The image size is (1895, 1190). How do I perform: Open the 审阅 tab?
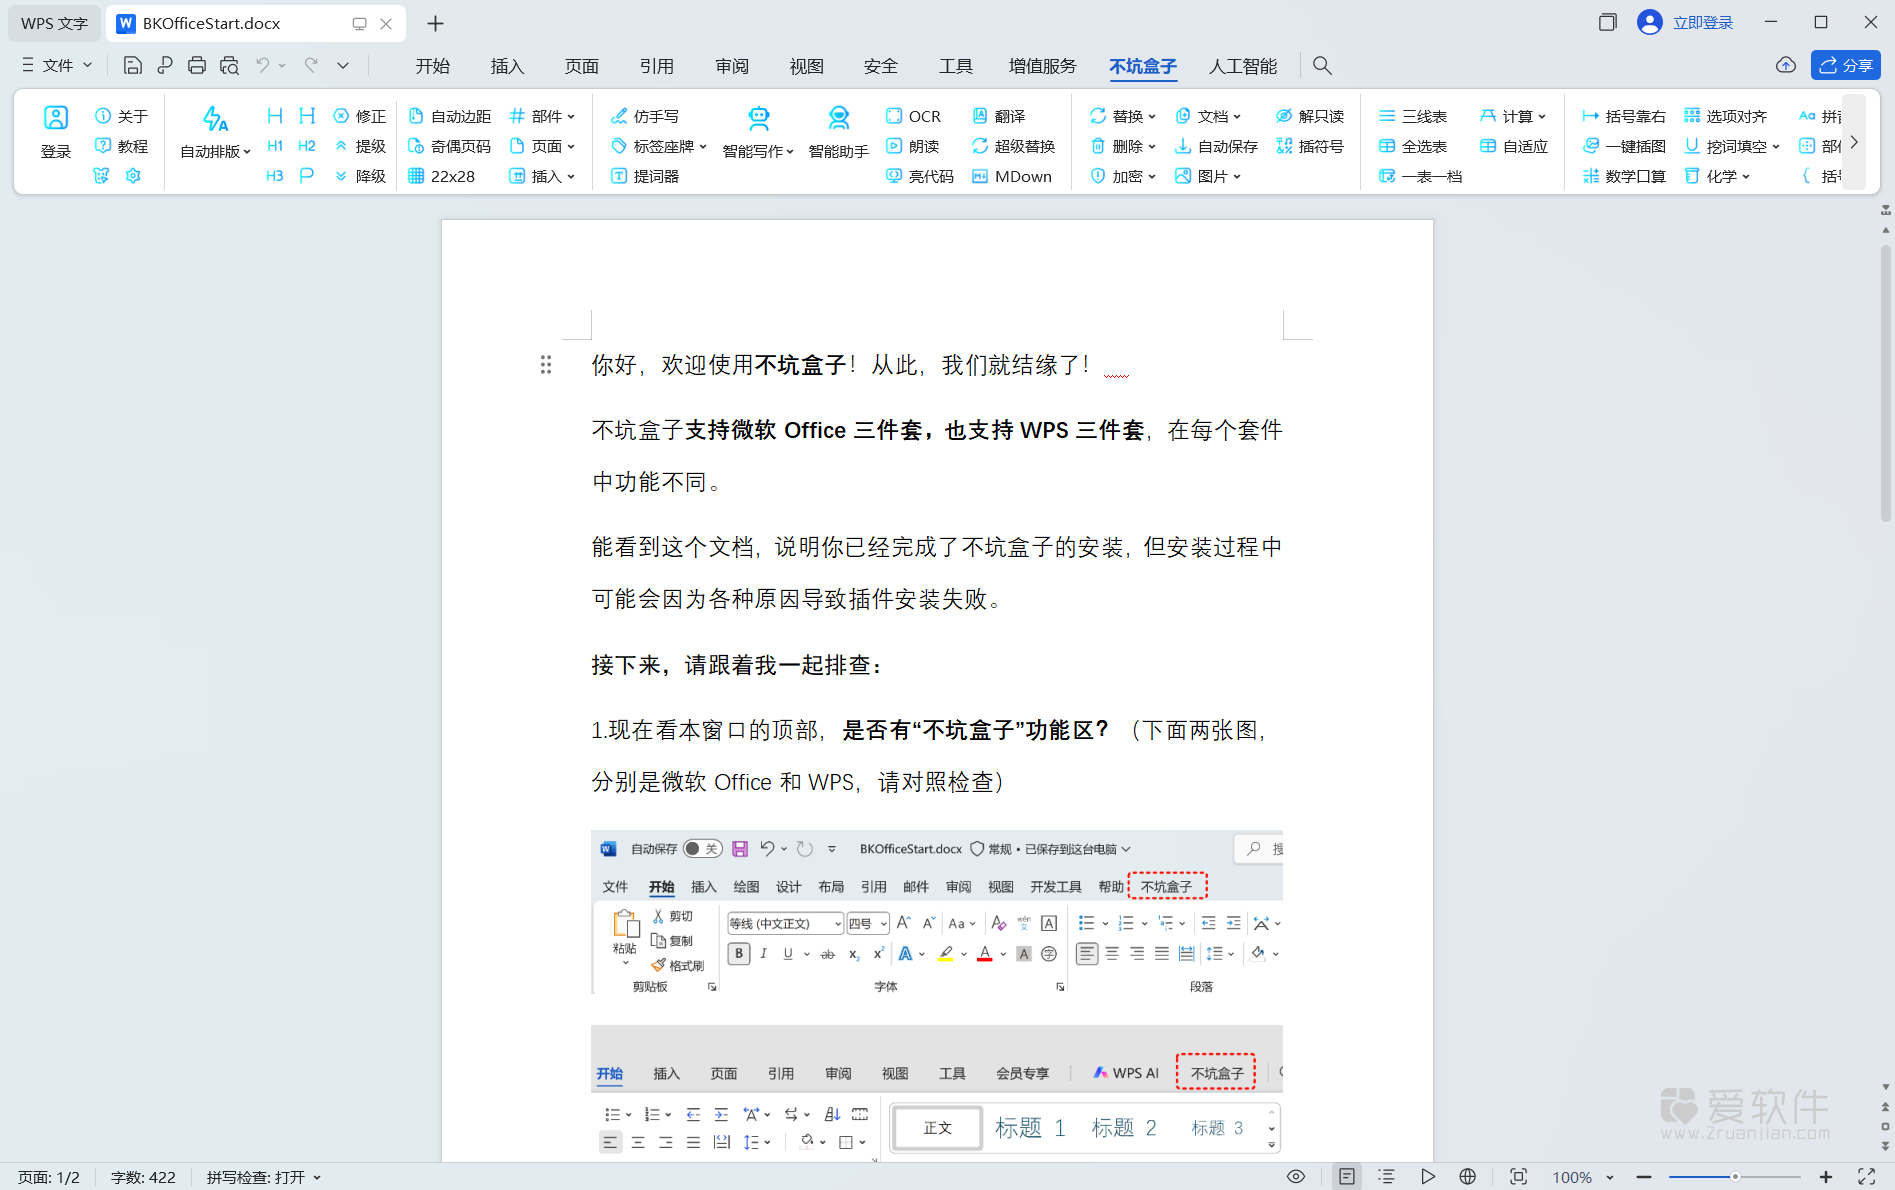(x=732, y=66)
